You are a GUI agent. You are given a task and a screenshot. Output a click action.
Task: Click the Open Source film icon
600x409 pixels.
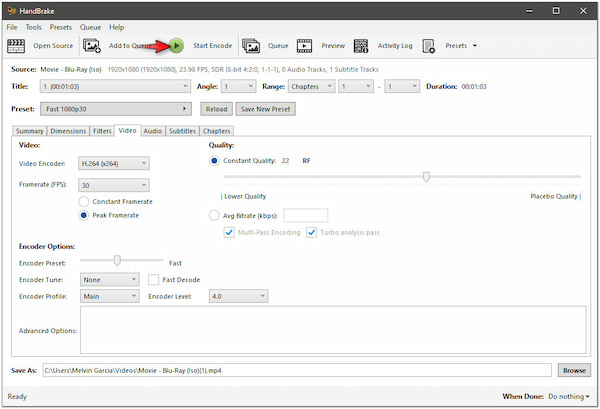[17, 45]
